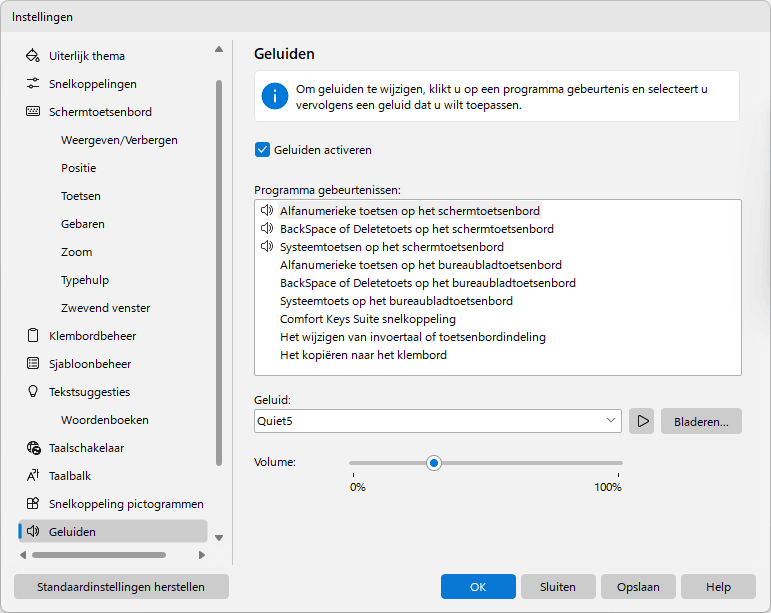
Task: Select Systeemtoets op het bureaubladtoetsenbord event
Action: coord(396,301)
